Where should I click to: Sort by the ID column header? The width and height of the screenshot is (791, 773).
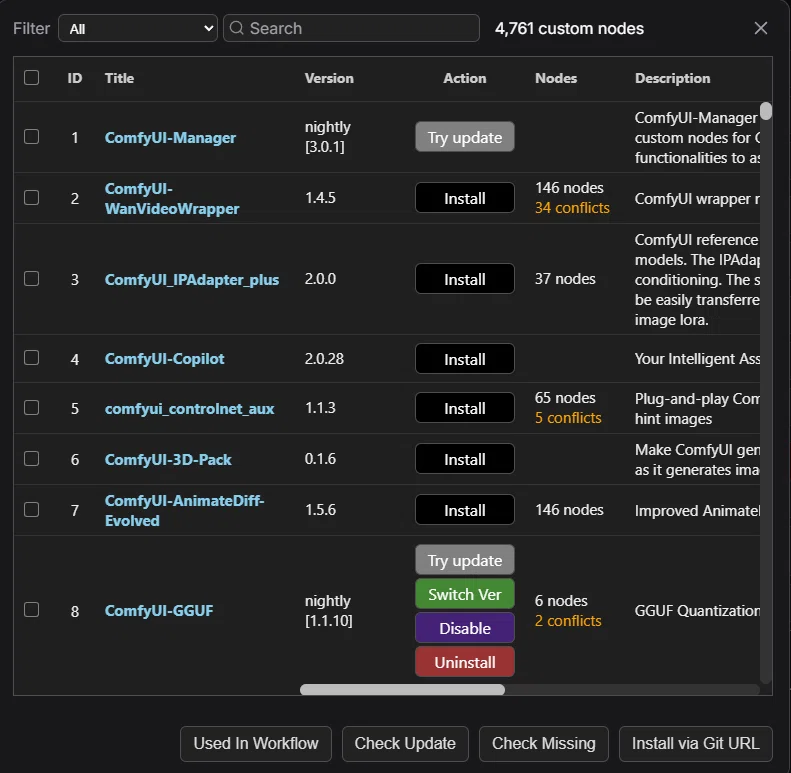tap(75, 78)
